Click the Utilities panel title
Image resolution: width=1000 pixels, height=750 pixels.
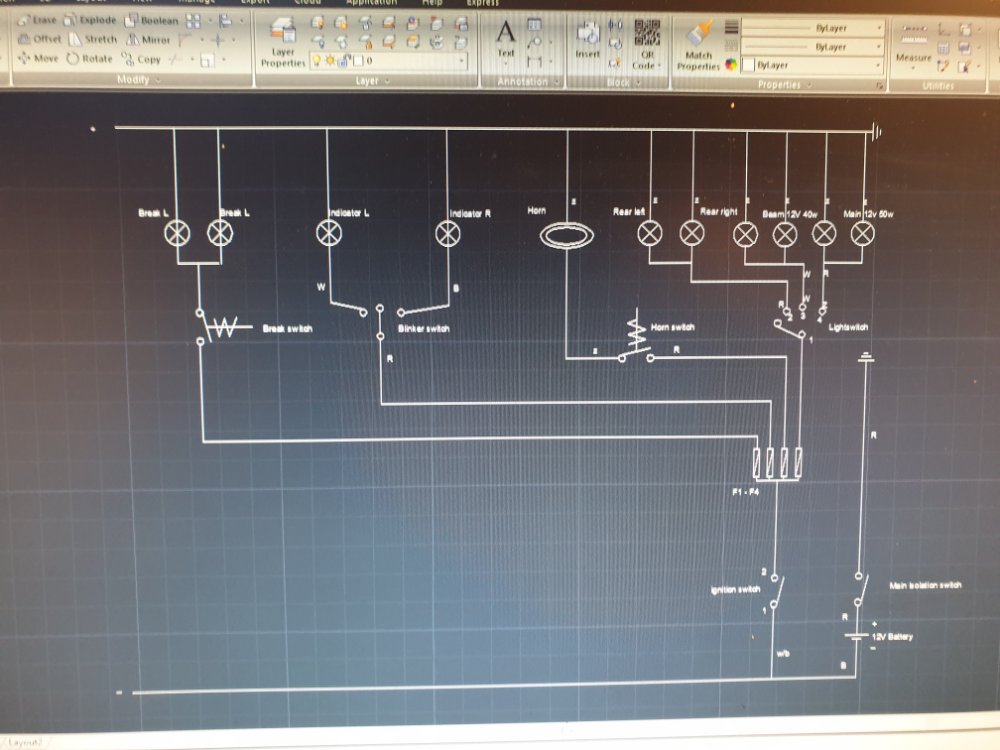pyautogui.click(x=938, y=85)
